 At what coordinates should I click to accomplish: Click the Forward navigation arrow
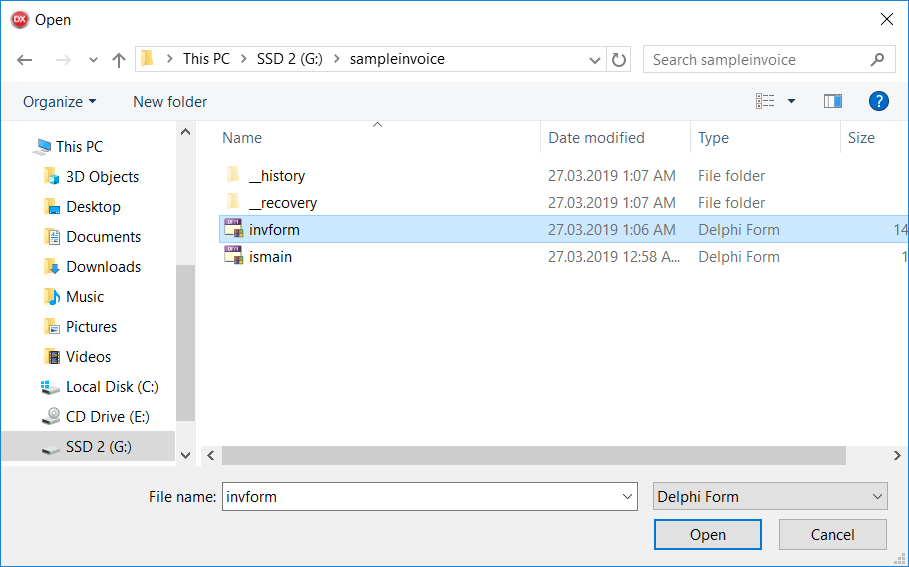tap(63, 59)
